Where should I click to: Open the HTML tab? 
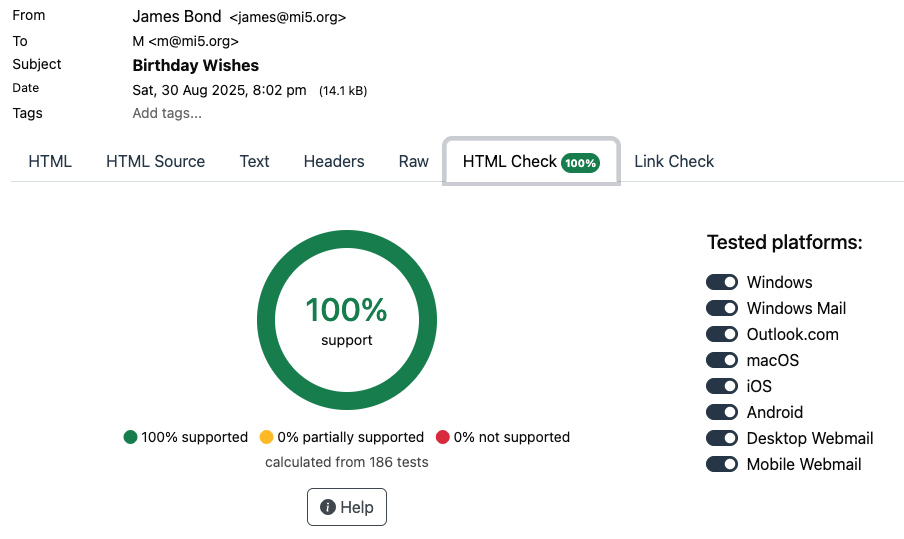50,161
